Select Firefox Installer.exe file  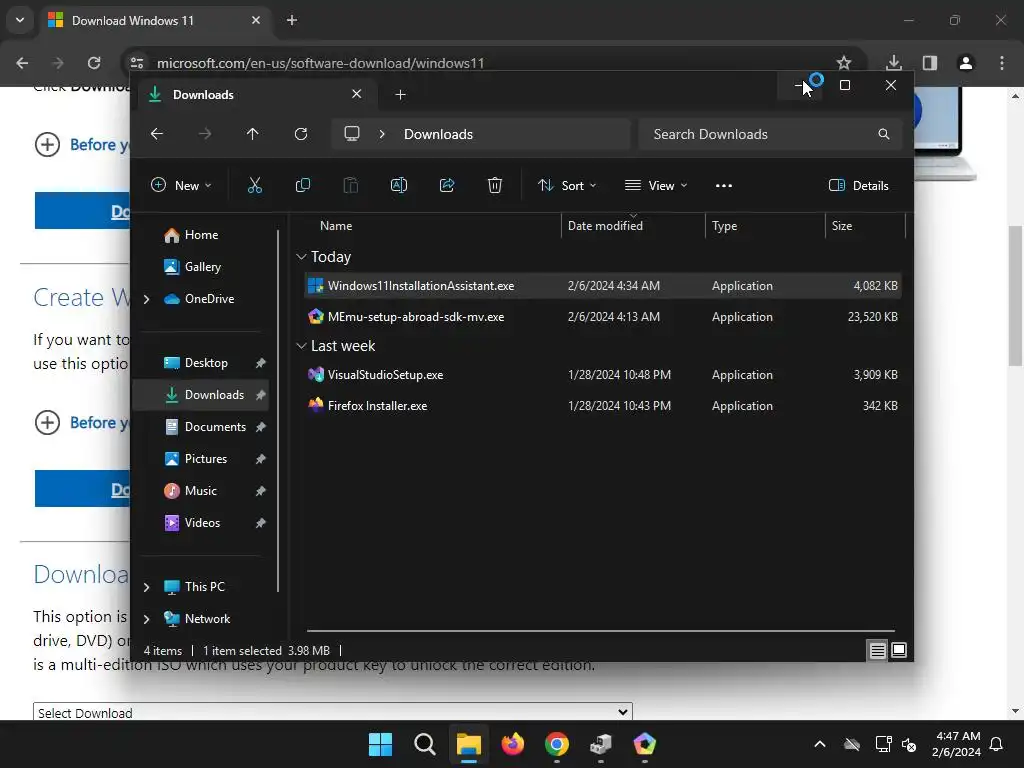point(603,406)
